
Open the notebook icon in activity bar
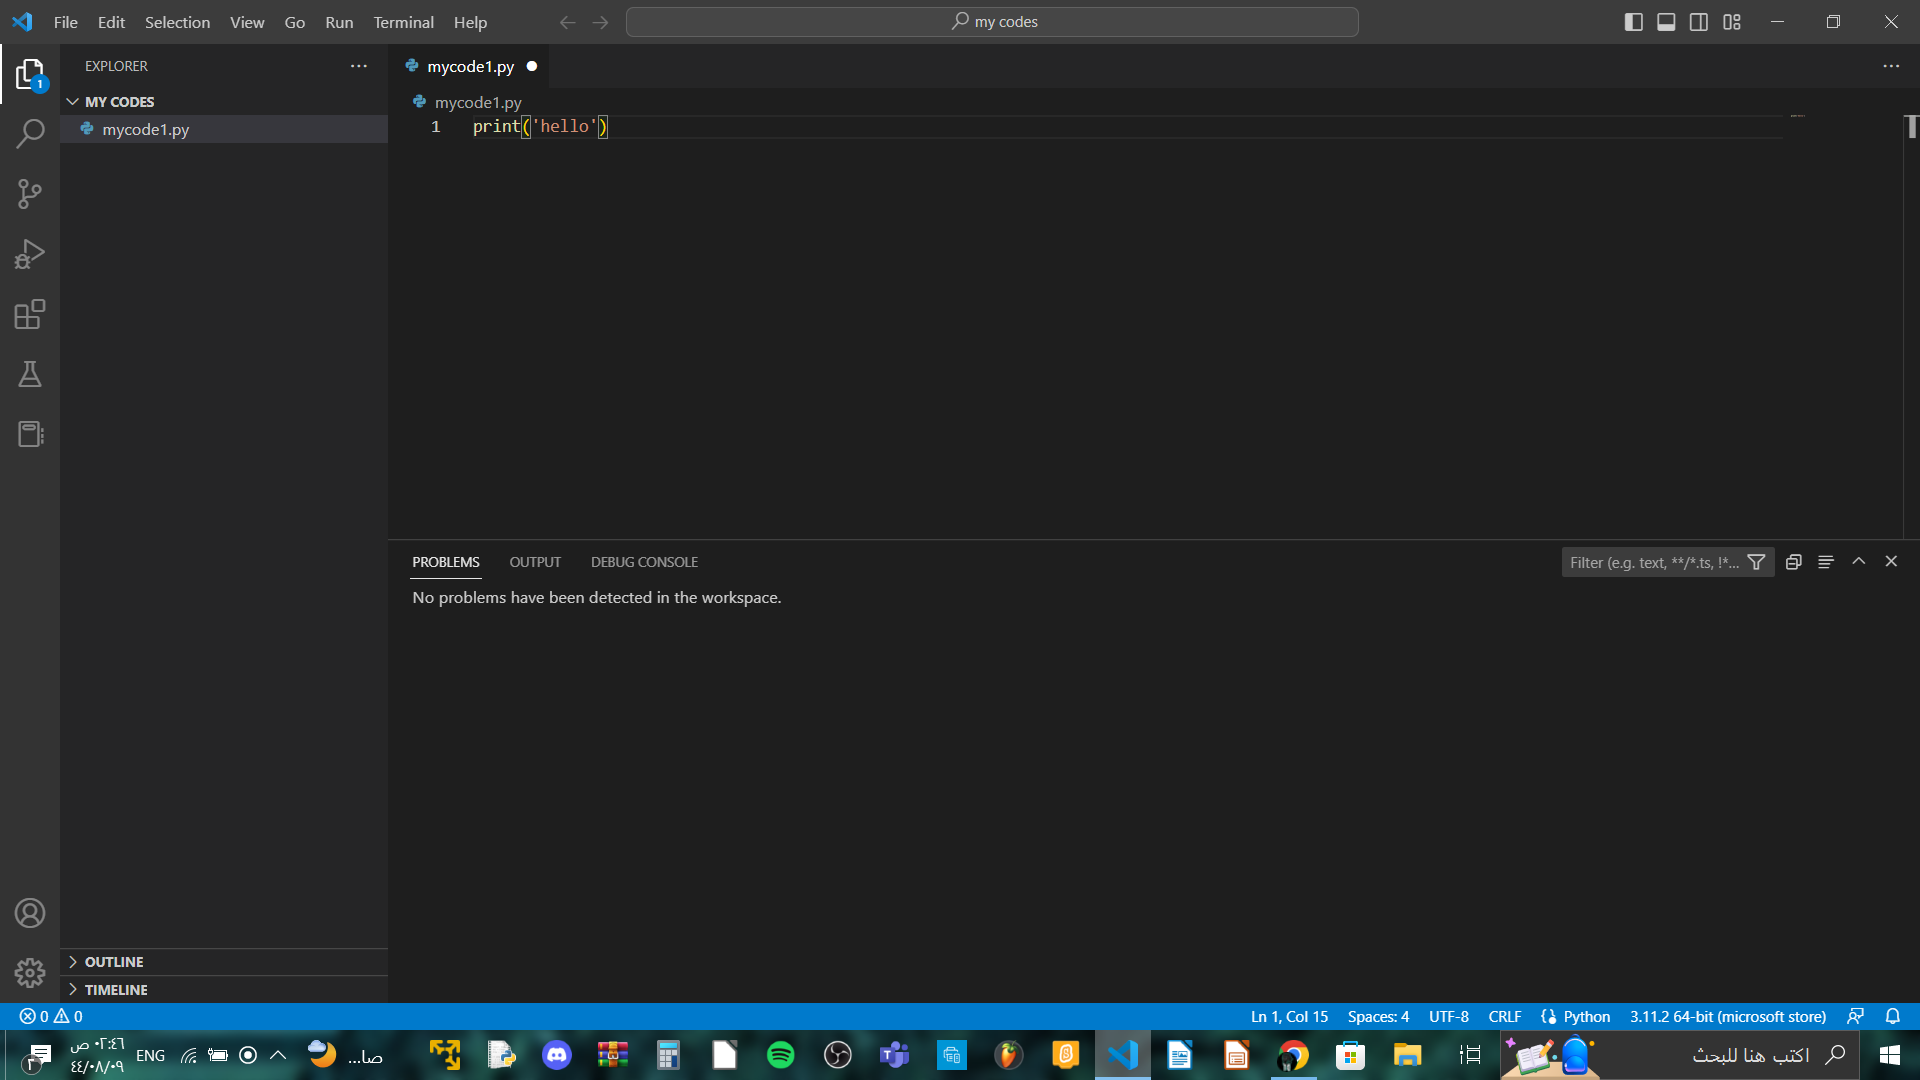pyautogui.click(x=30, y=434)
